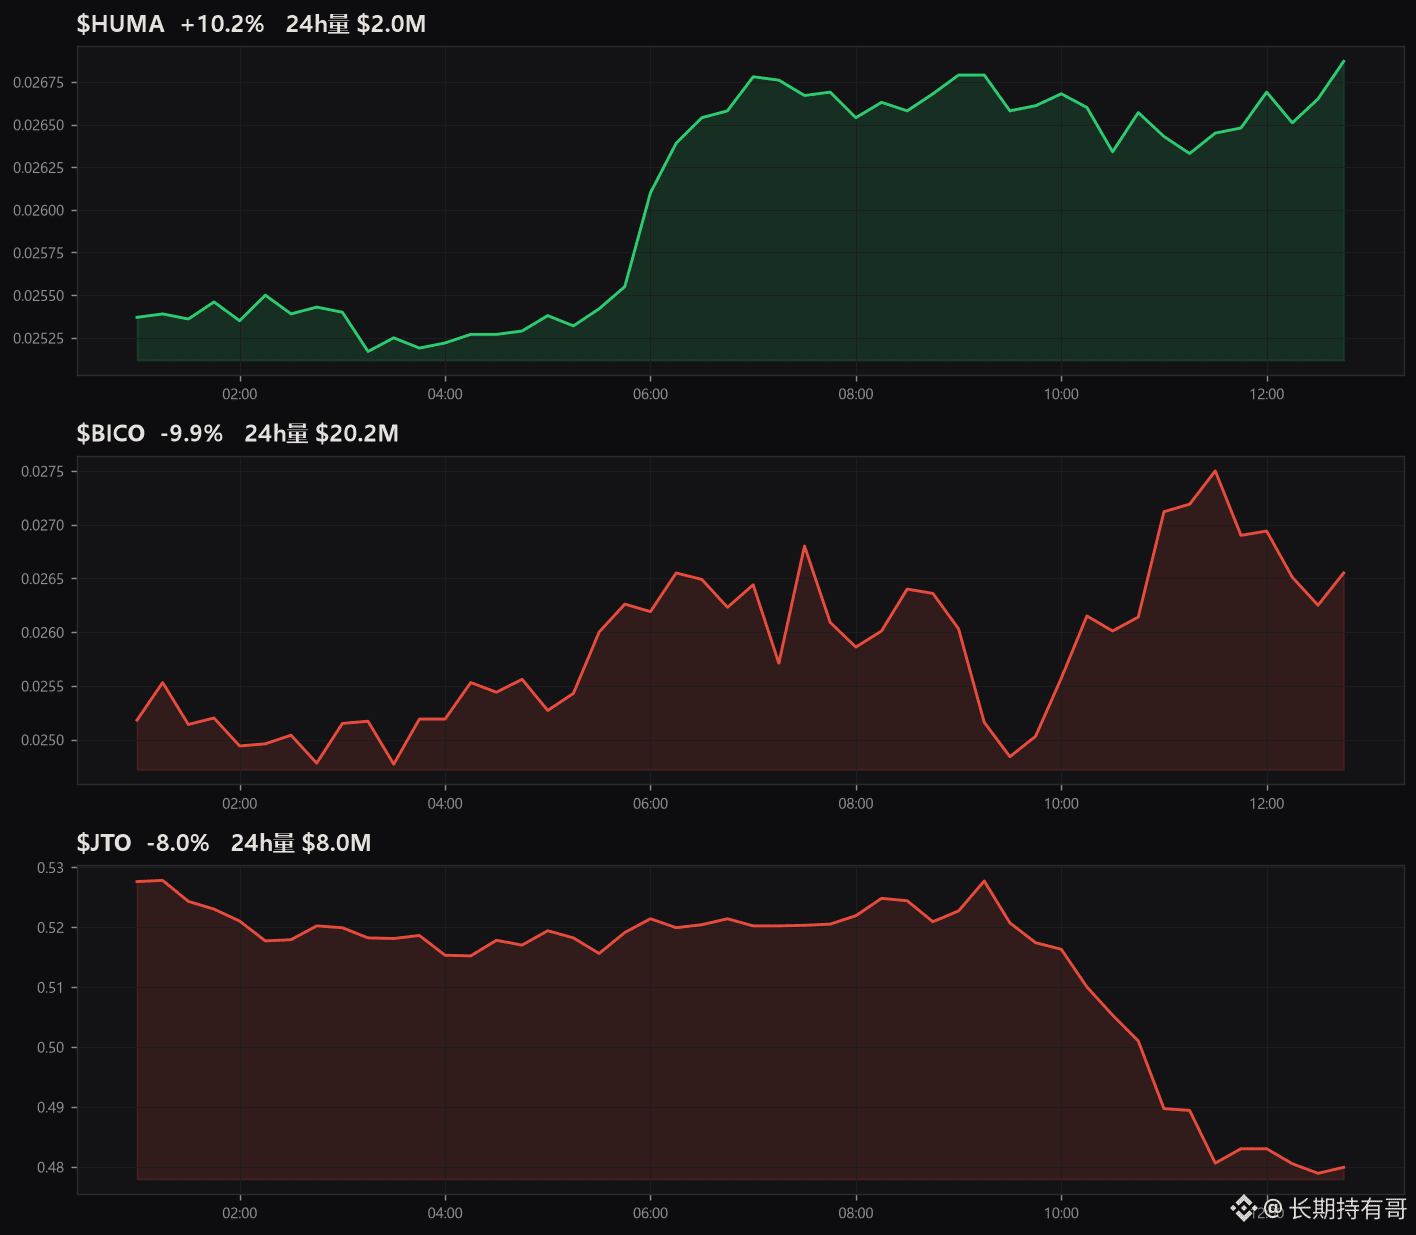Click the 0.0260 price axis label
This screenshot has width=1416, height=1235.
click(x=42, y=633)
